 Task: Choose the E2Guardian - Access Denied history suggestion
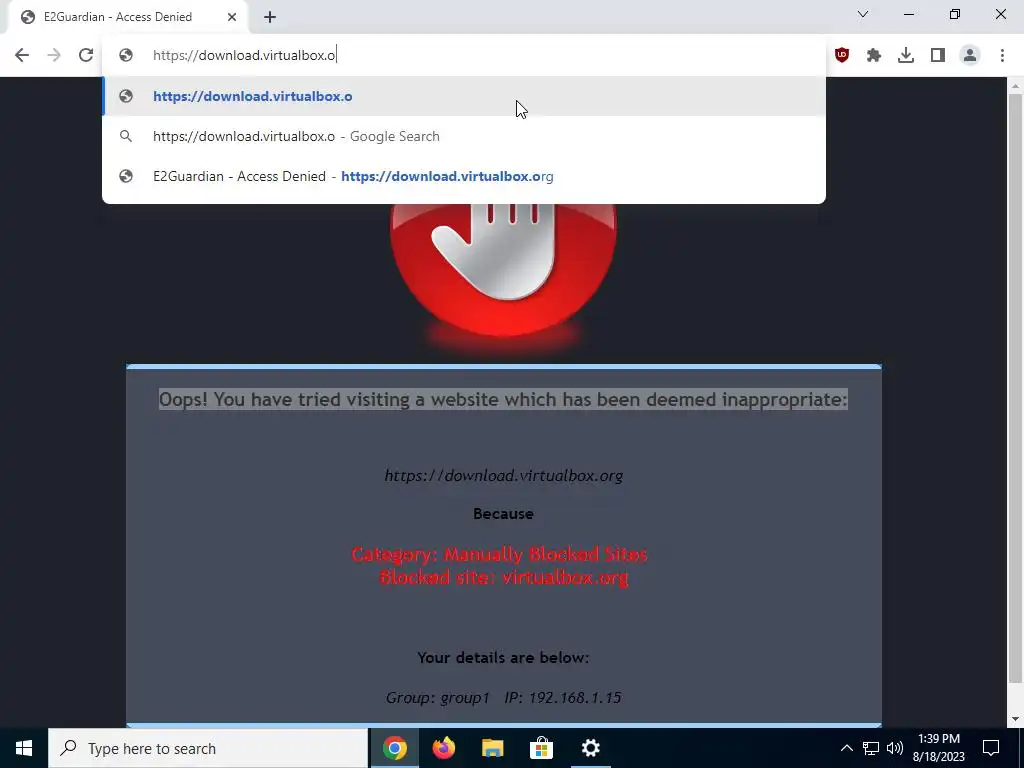(x=464, y=176)
